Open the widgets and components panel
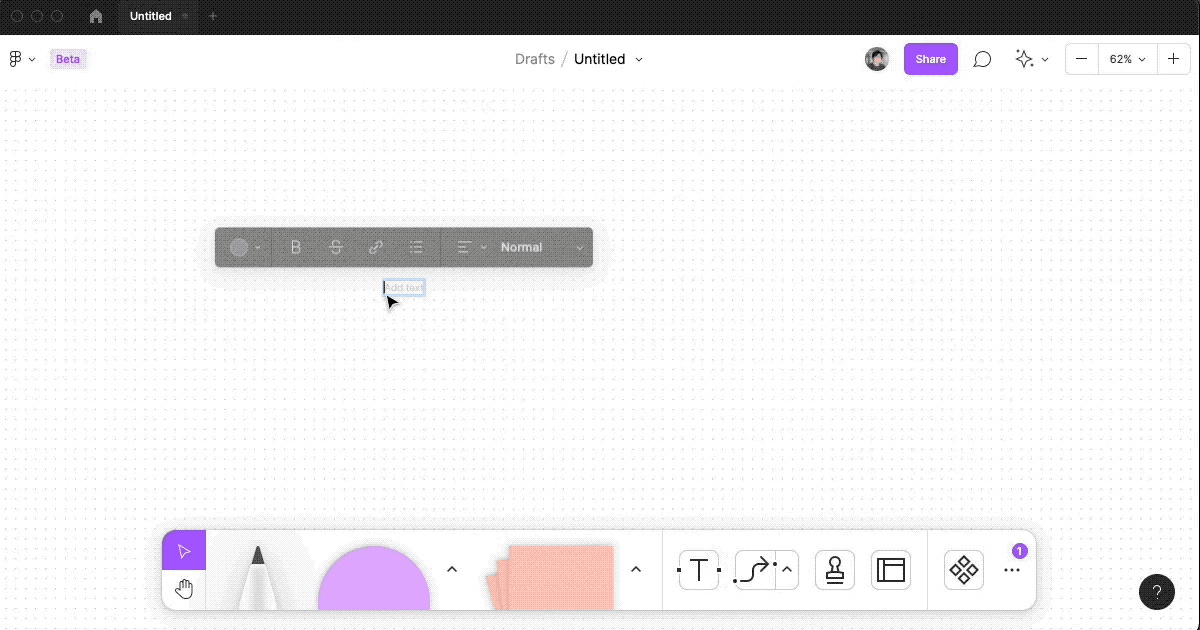 click(x=964, y=570)
